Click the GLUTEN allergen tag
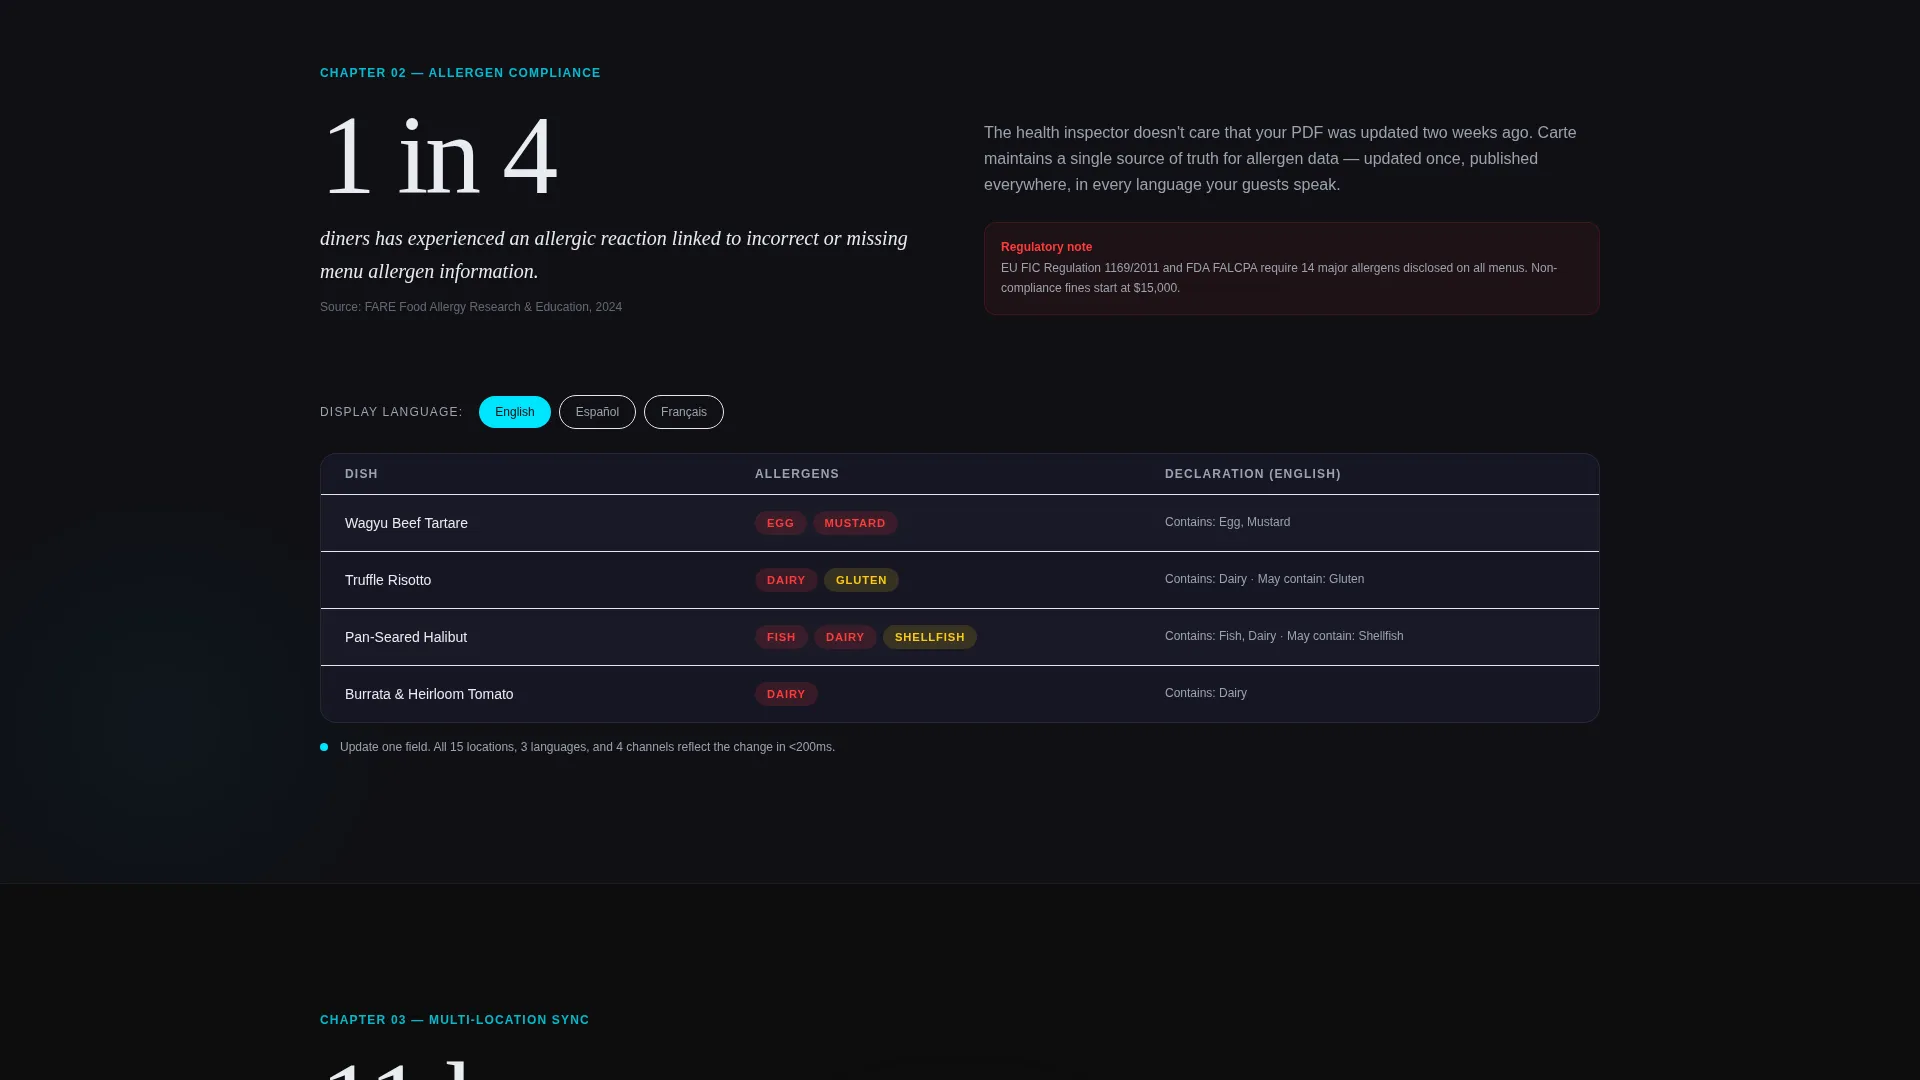 [x=861, y=580]
